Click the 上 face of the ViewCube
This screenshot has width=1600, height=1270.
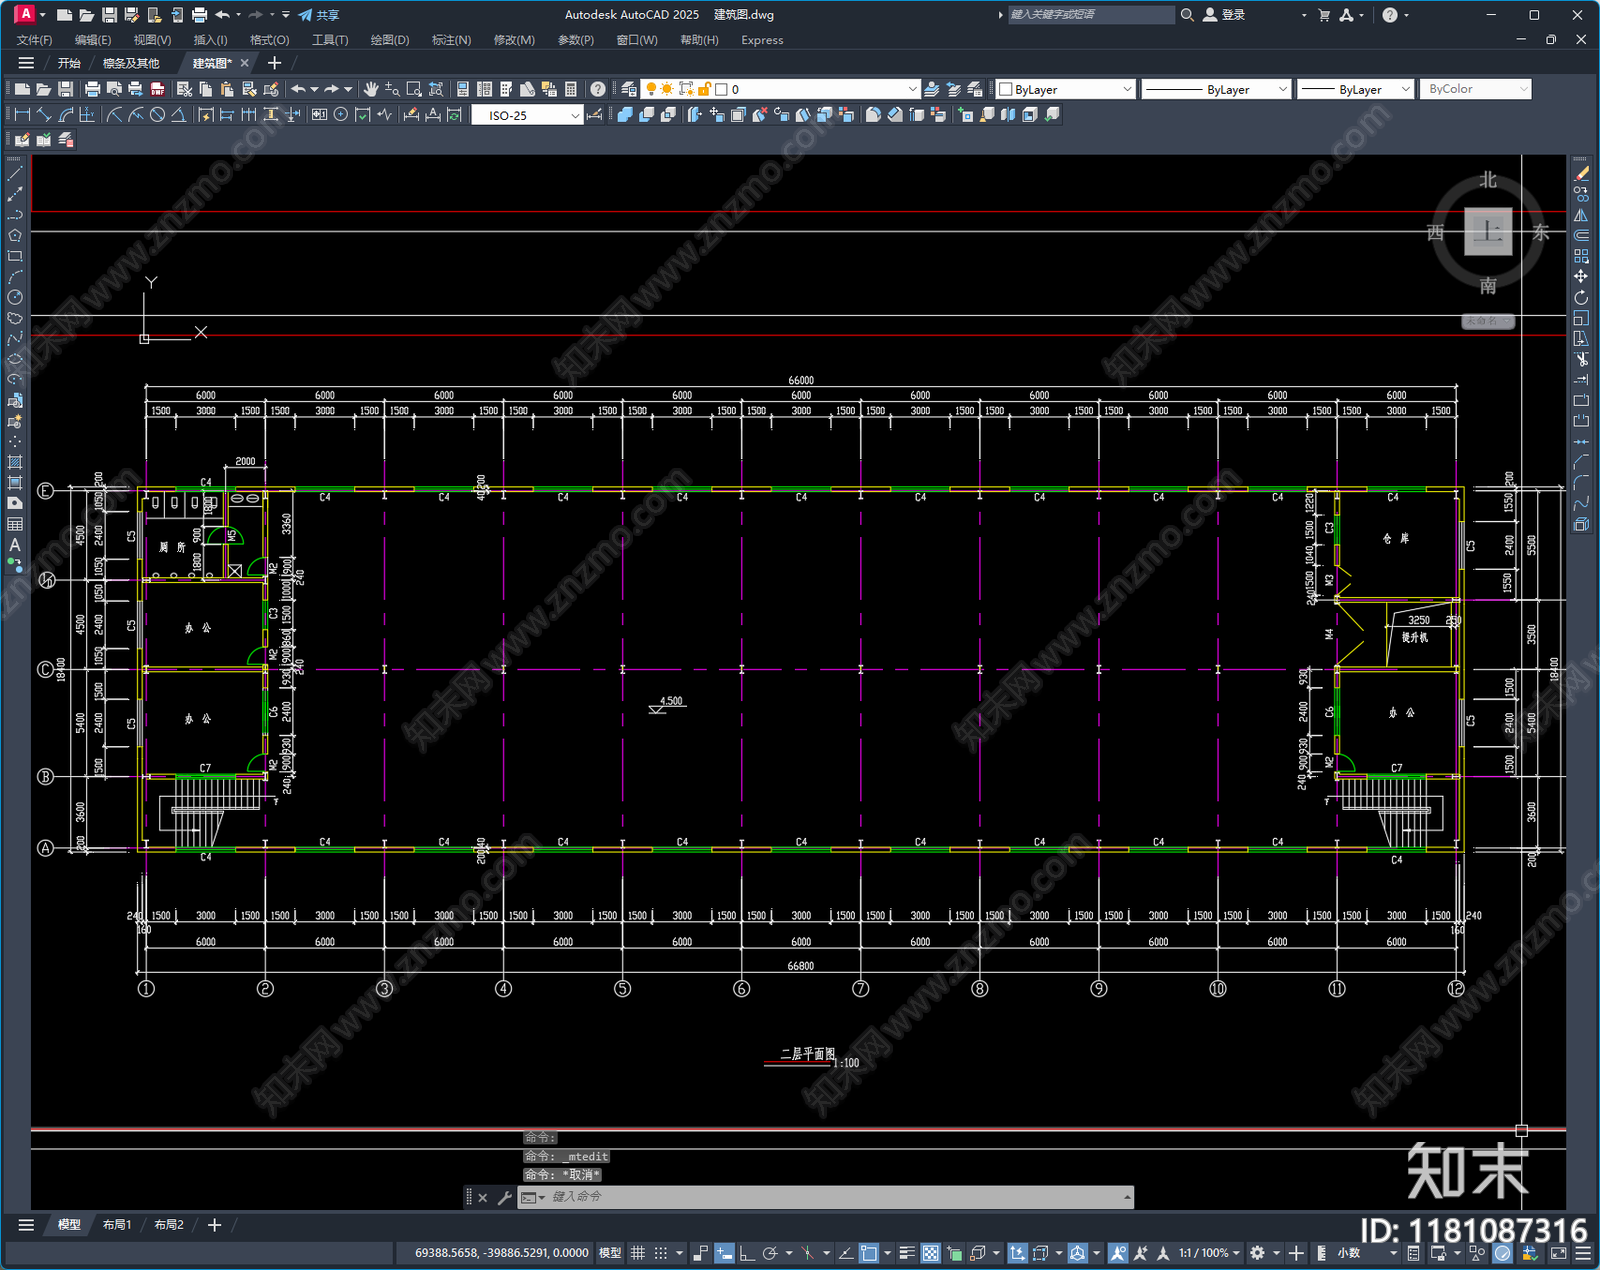click(x=1487, y=232)
